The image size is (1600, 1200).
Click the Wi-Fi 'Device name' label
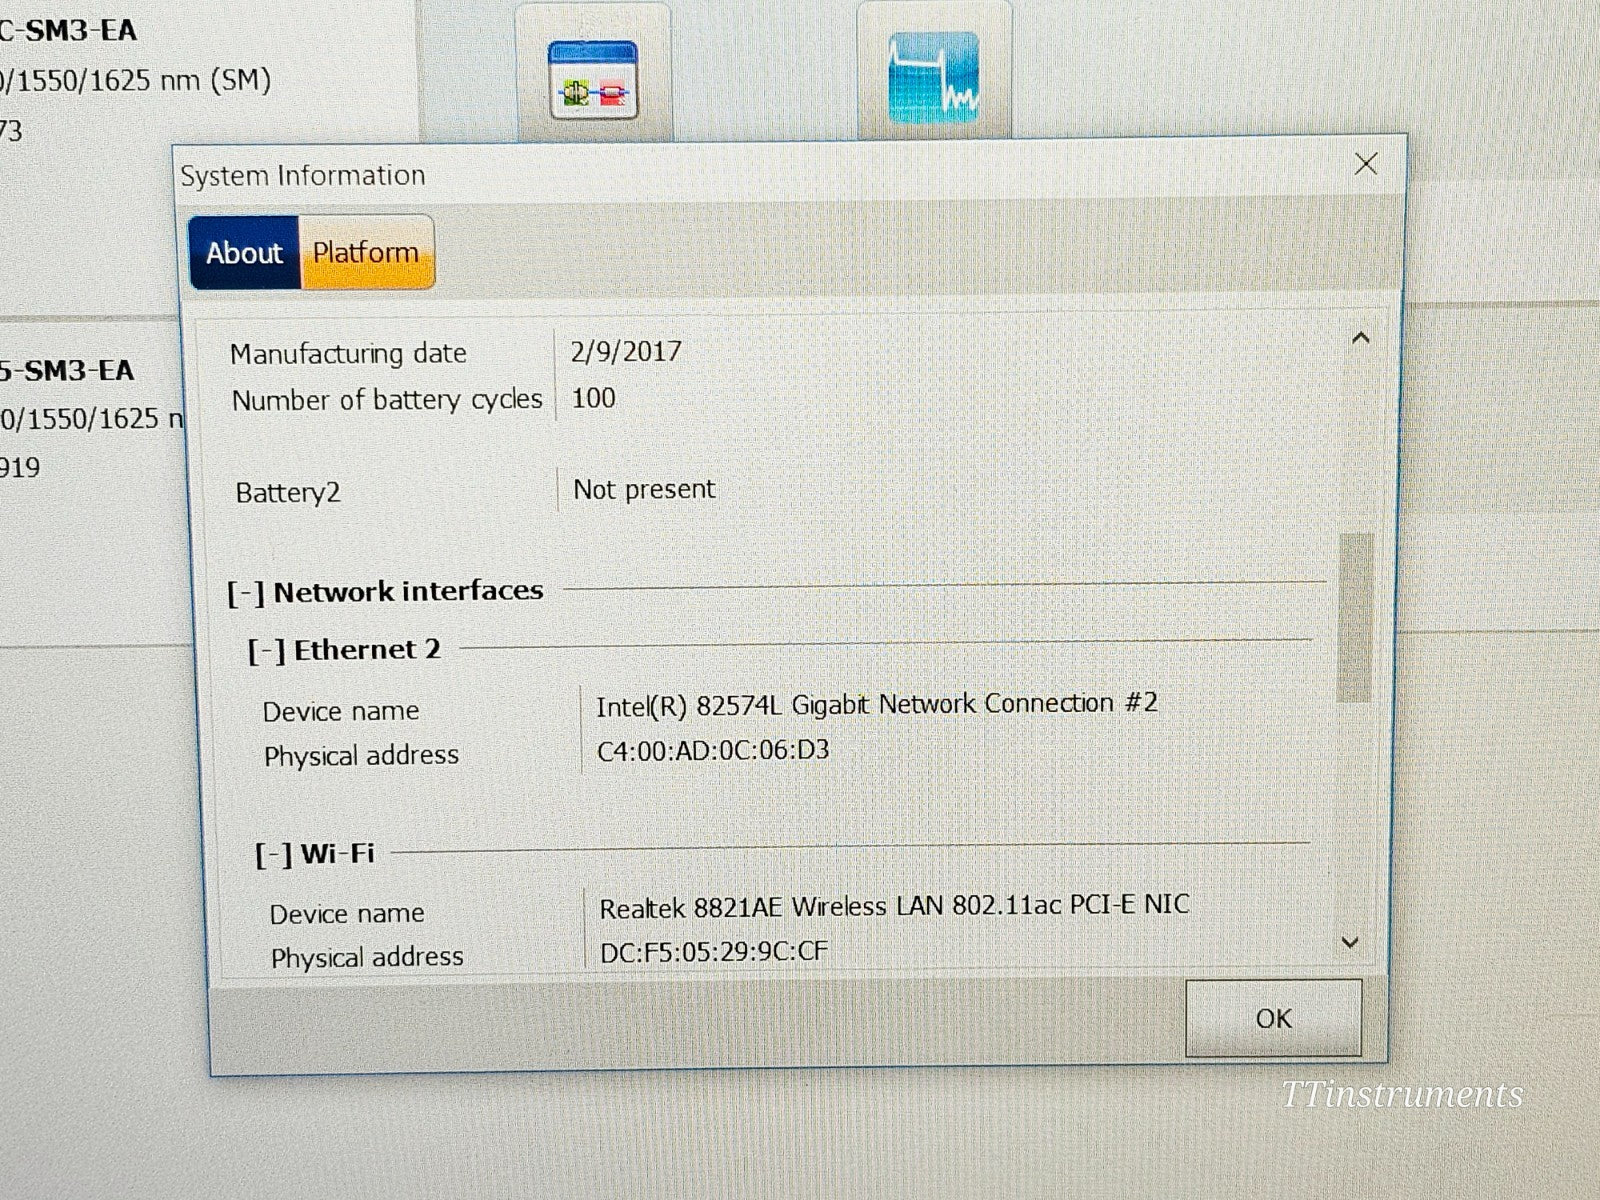(x=347, y=914)
